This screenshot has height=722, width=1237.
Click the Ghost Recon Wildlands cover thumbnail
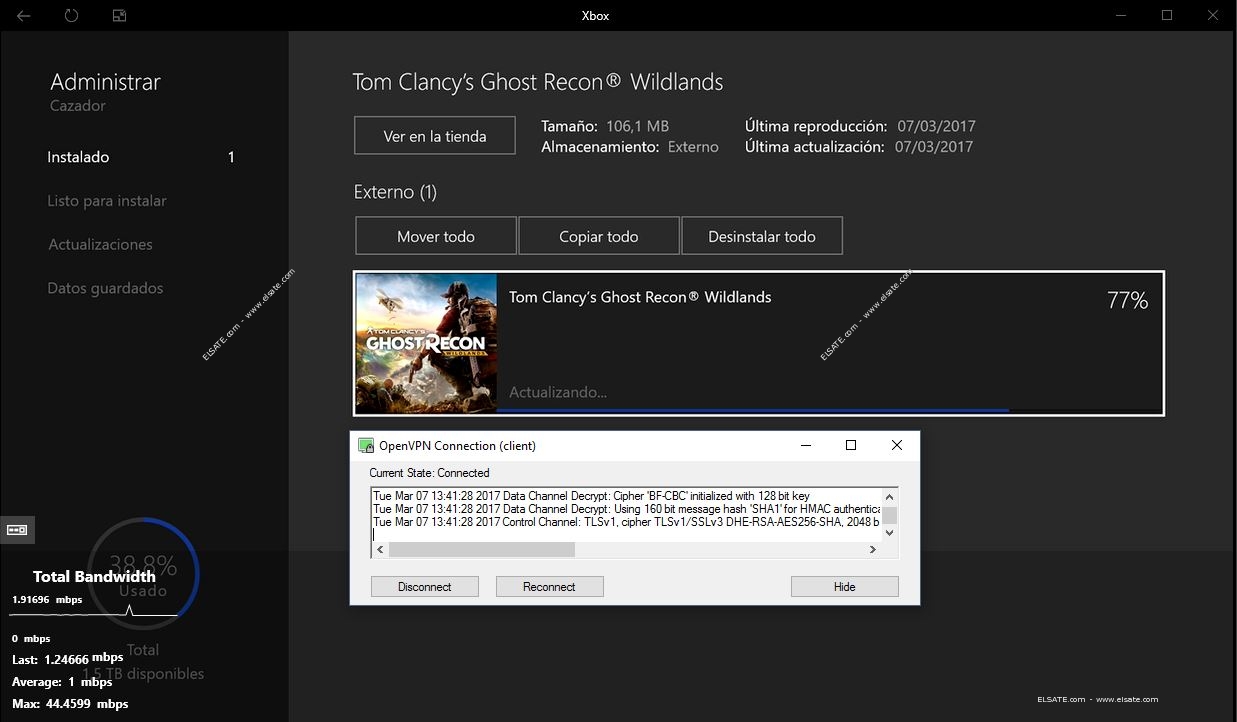(x=427, y=343)
